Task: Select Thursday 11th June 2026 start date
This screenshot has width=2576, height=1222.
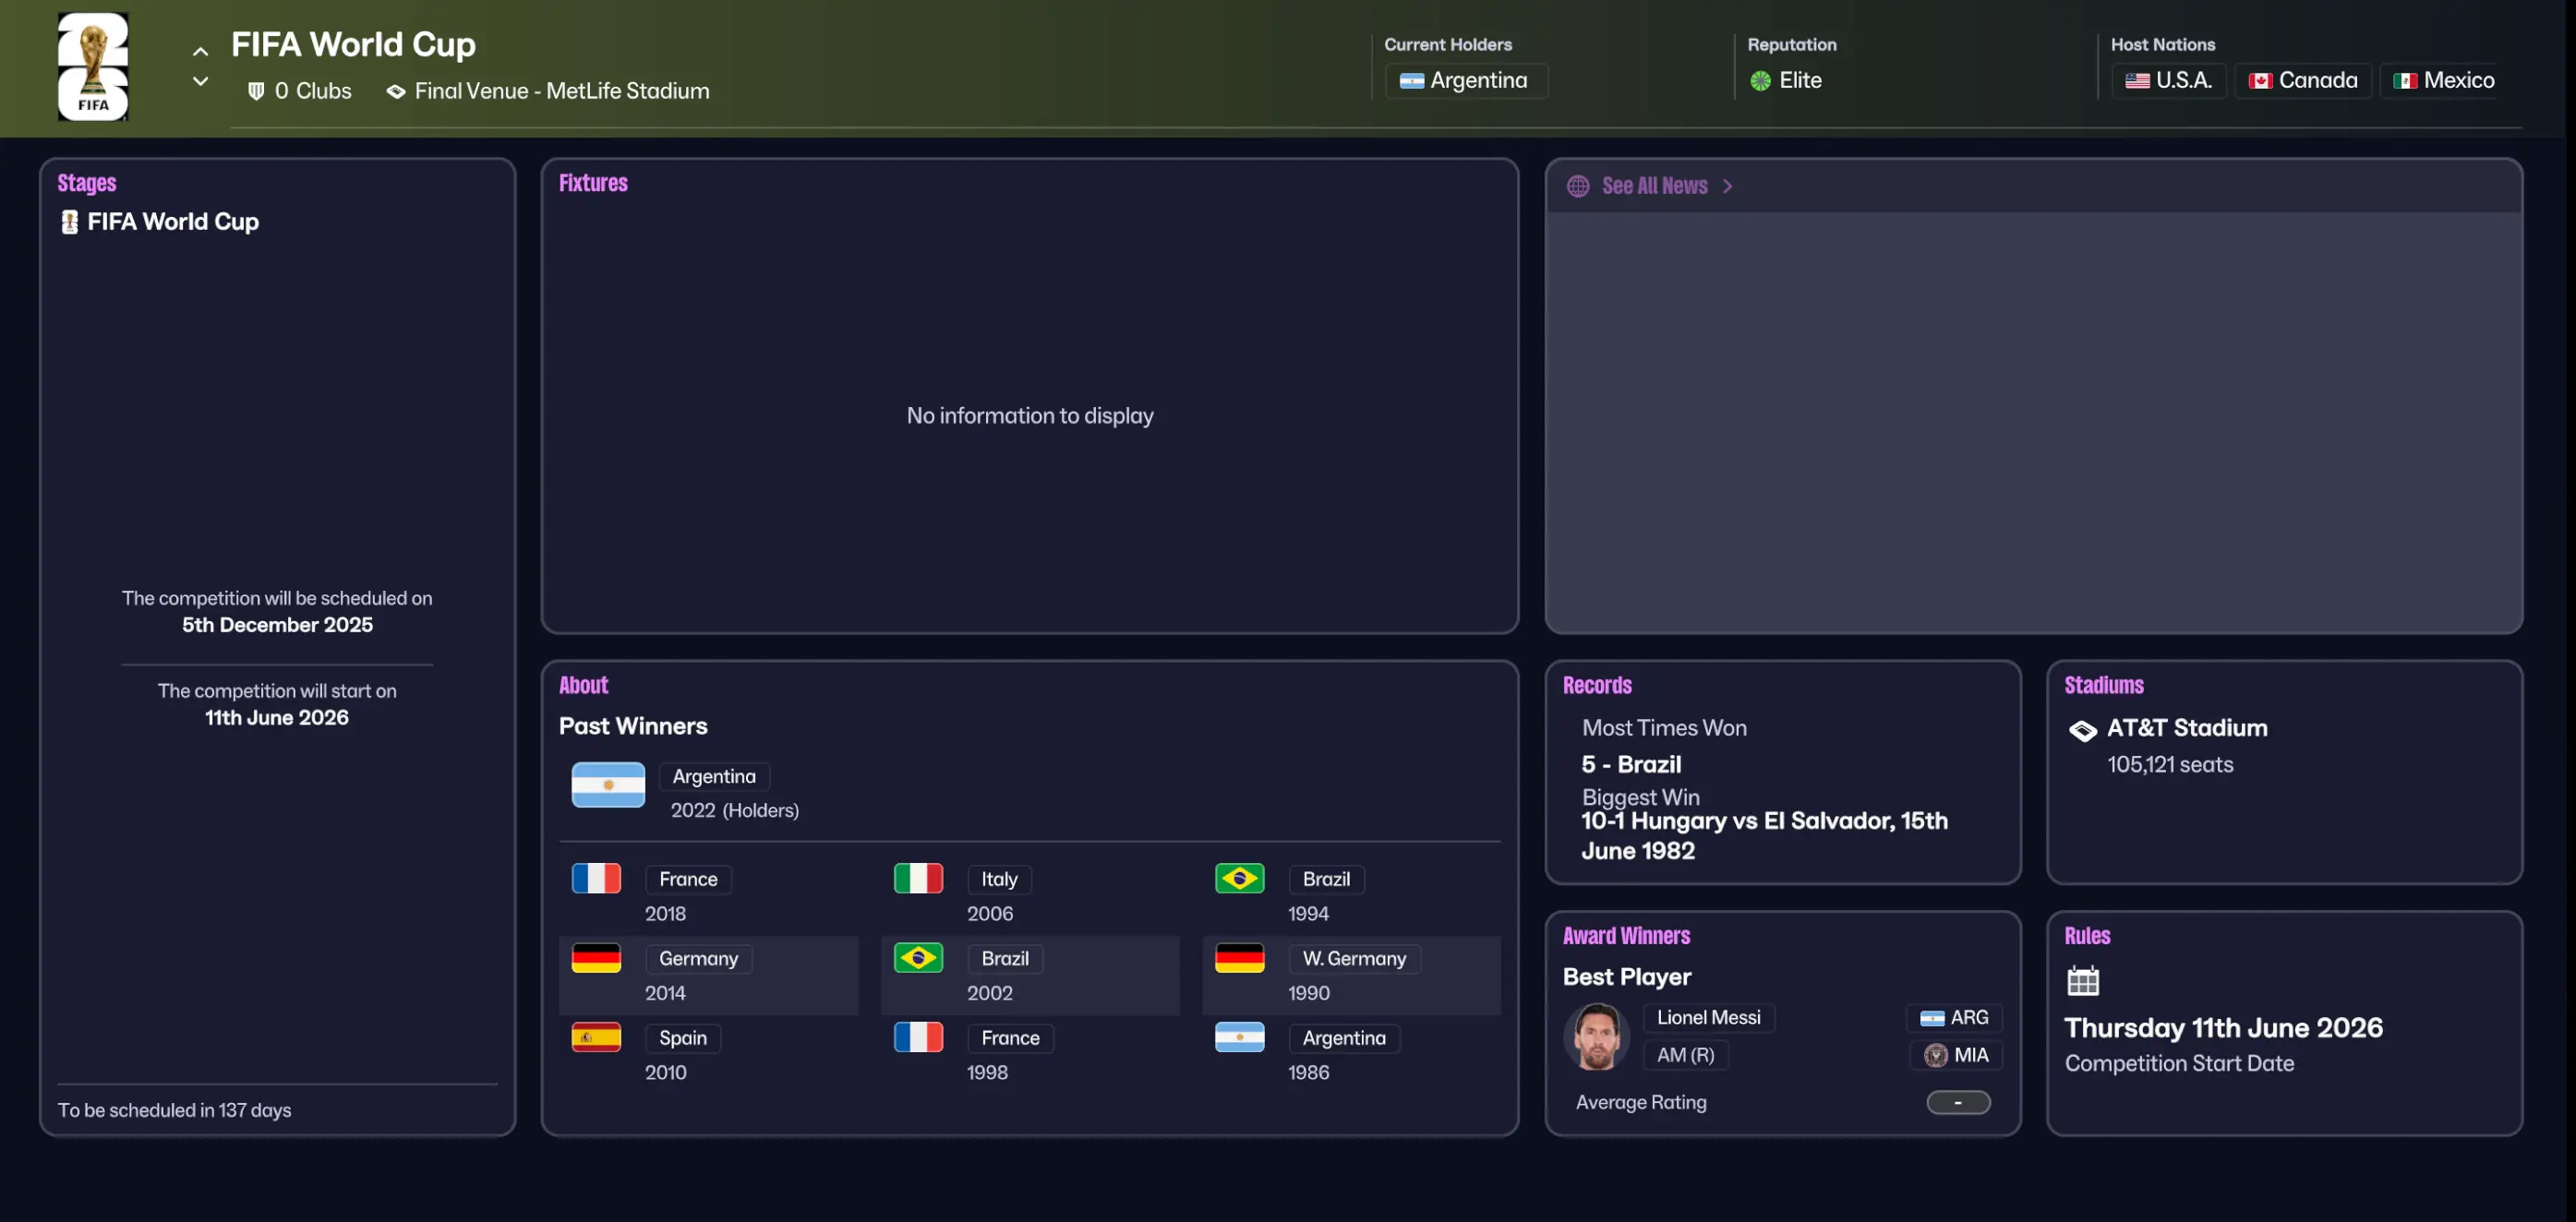Action: pyautogui.click(x=2223, y=1029)
